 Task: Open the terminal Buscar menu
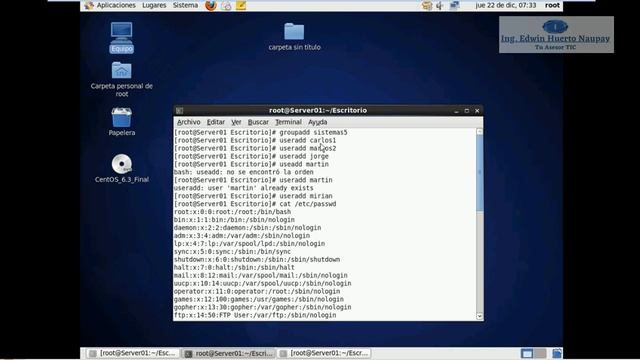click(x=258, y=122)
